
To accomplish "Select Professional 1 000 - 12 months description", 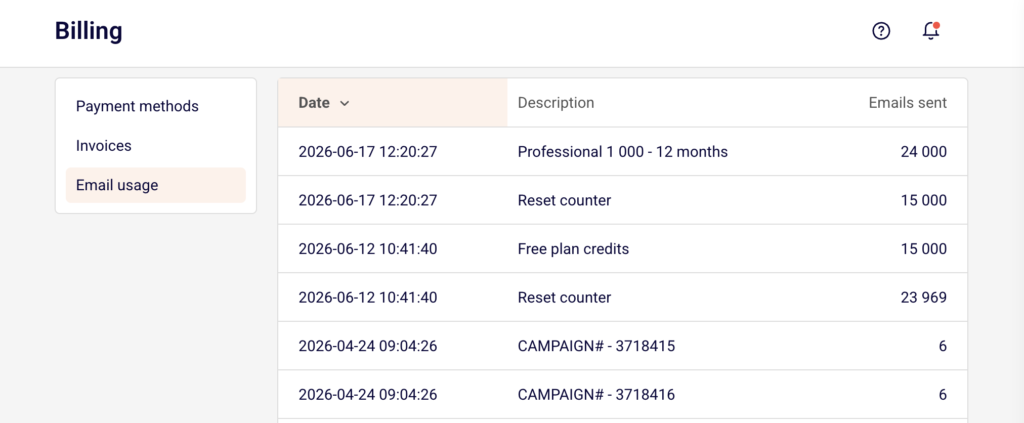I will coord(622,151).
